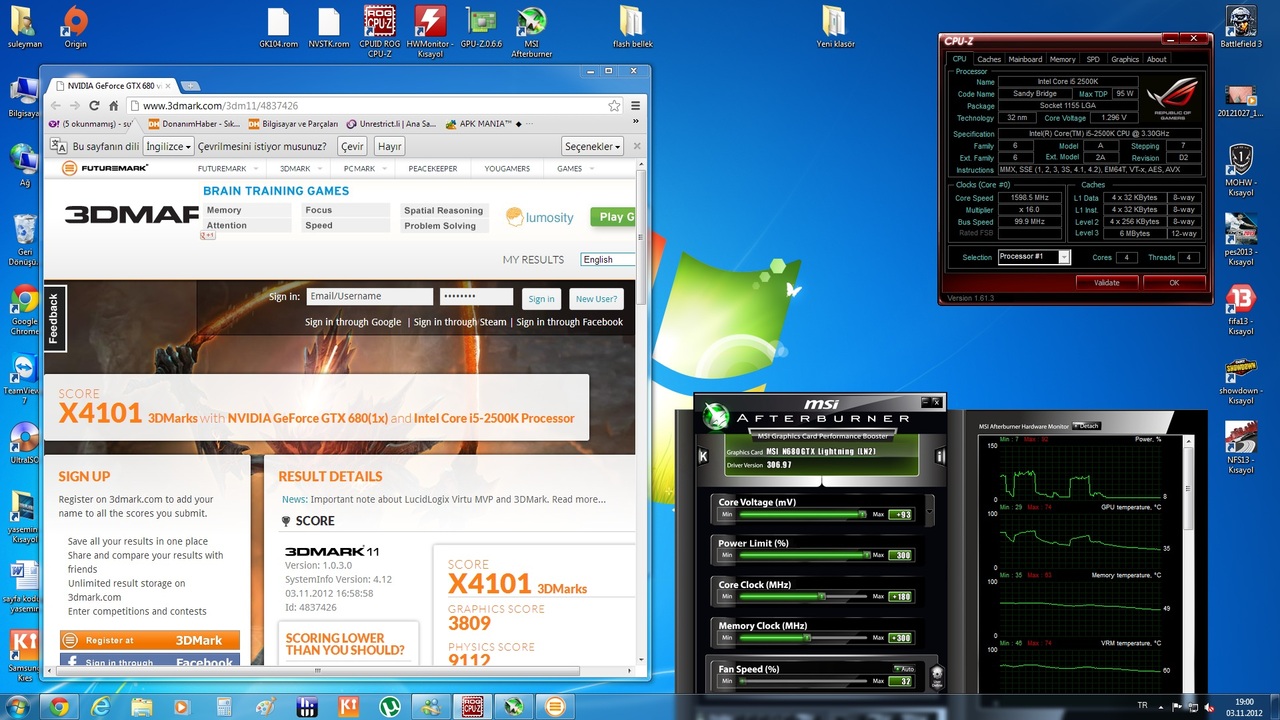The height and width of the screenshot is (720, 1280).
Task: Open MSI Afterburner Kombustor K button
Action: click(x=703, y=457)
